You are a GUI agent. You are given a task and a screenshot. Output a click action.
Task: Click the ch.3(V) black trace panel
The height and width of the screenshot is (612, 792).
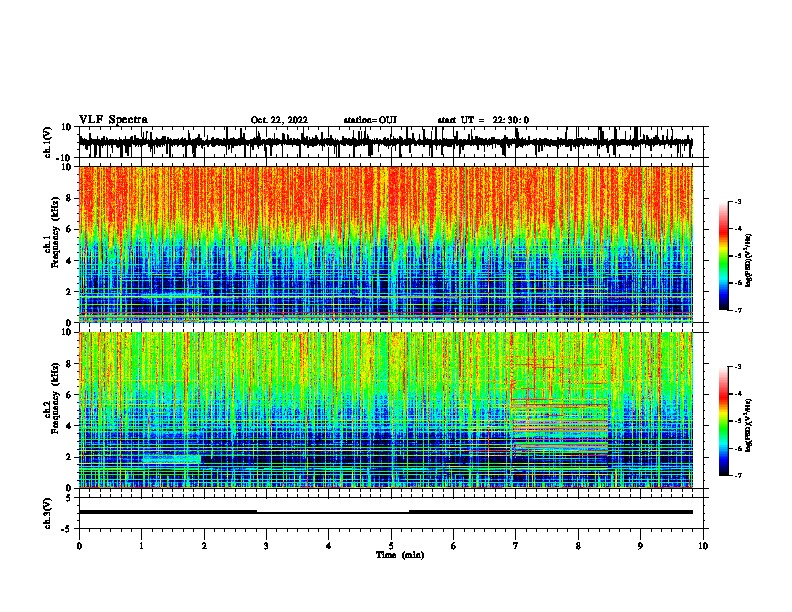[391, 513]
